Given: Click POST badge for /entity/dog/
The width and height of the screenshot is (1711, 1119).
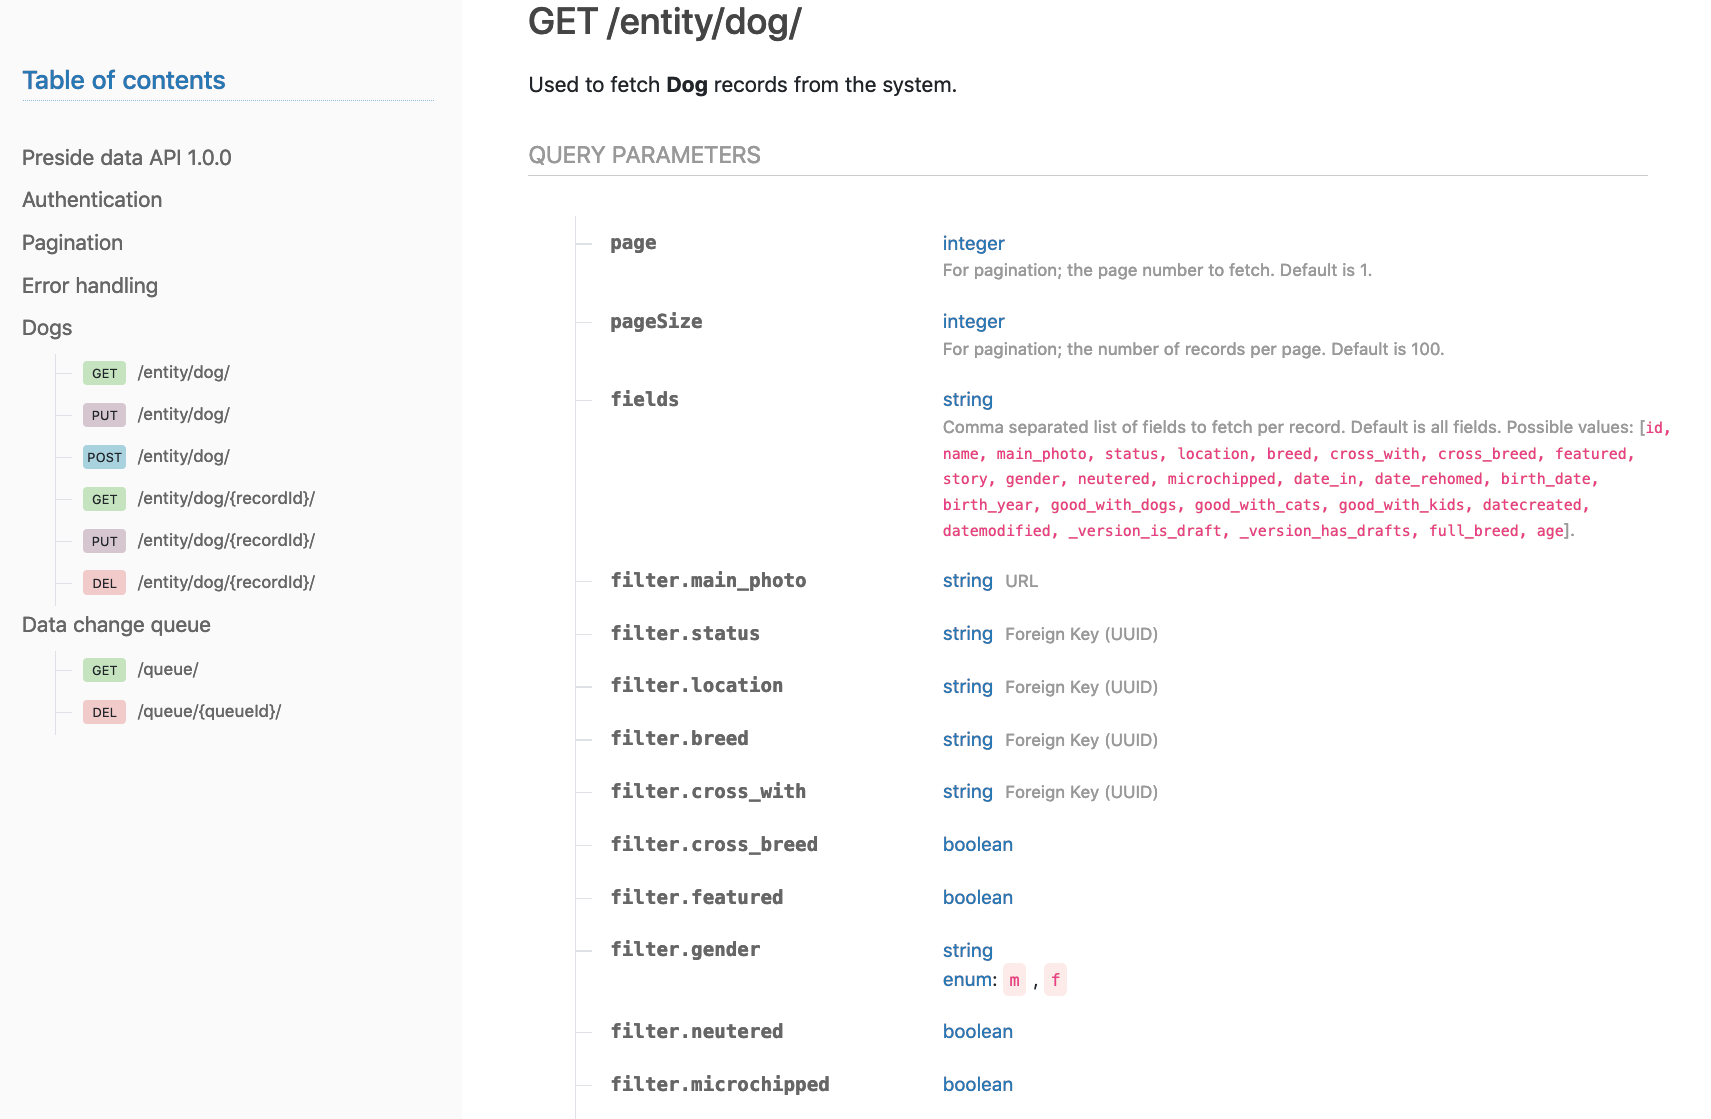Looking at the screenshot, I should pyautogui.click(x=104, y=457).
